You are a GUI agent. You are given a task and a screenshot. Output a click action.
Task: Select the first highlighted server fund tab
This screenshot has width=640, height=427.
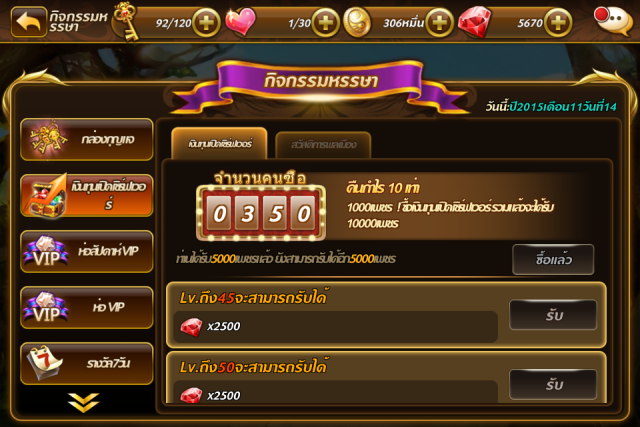click(x=220, y=143)
